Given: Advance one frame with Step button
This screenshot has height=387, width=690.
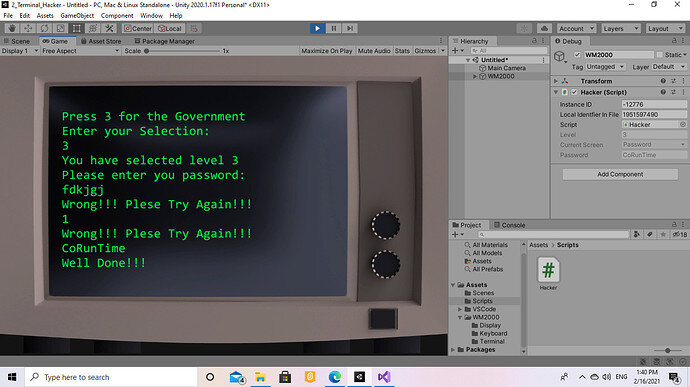Looking at the screenshot, I should 350,28.
